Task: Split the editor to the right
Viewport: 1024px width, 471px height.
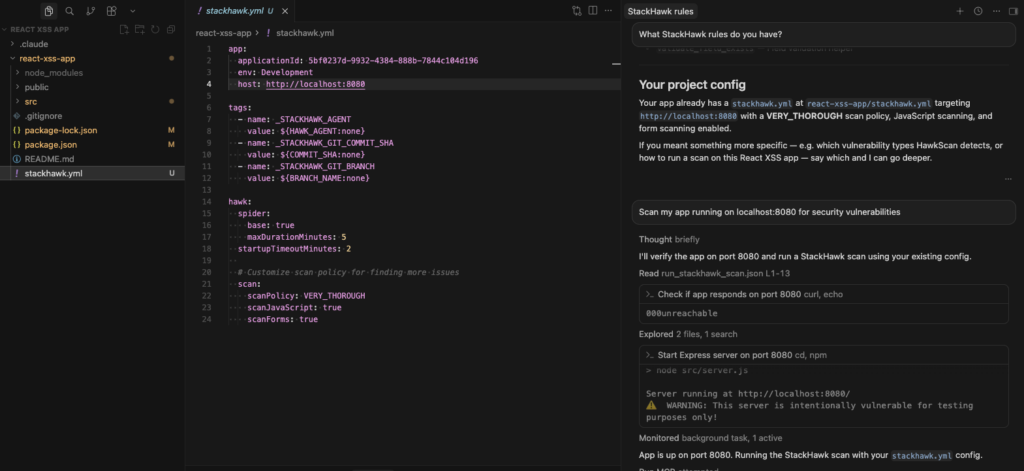Action: coord(592,11)
